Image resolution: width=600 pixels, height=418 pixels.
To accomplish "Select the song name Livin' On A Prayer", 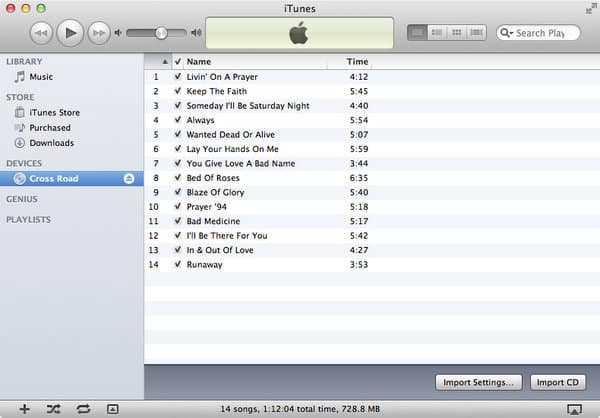I will (222, 77).
